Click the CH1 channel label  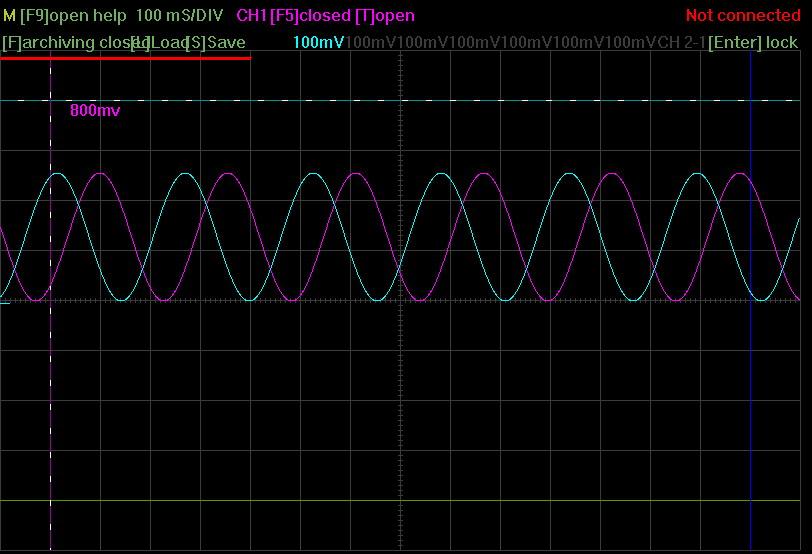(x=251, y=16)
